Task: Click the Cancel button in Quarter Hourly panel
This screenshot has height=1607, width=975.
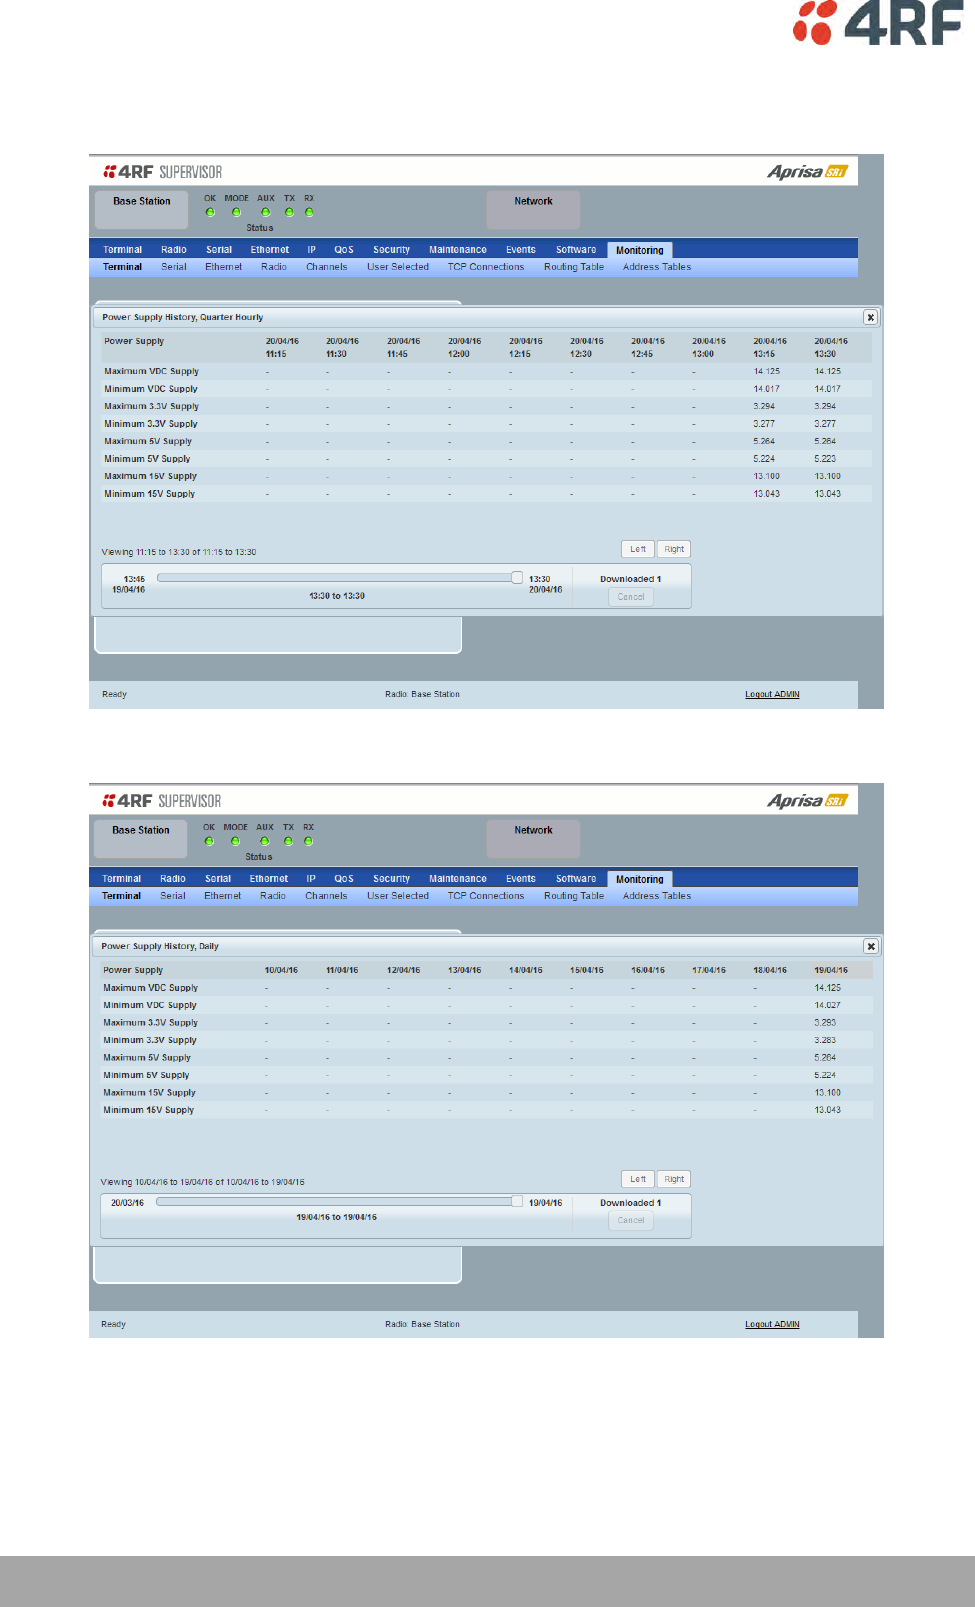Action: tap(631, 597)
